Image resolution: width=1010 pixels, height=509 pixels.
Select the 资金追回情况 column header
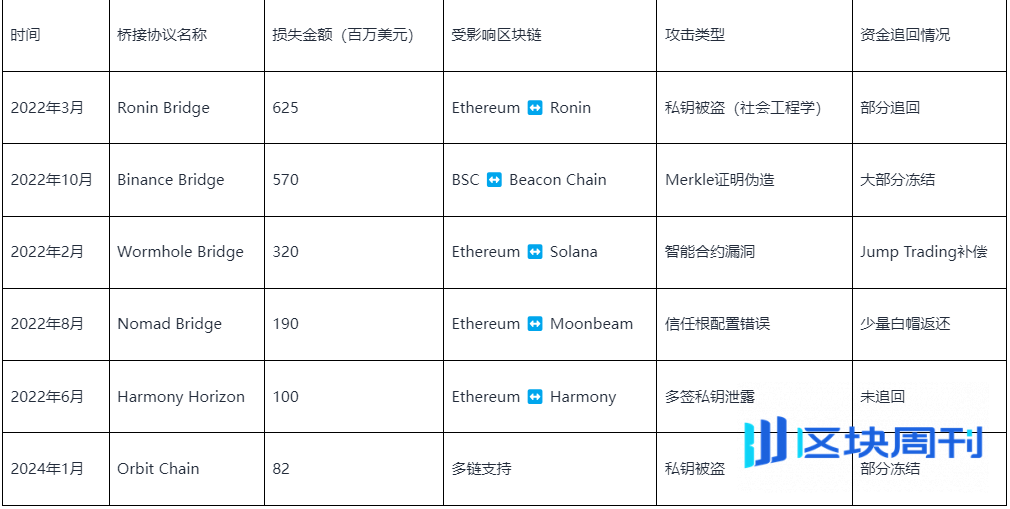tap(931, 35)
